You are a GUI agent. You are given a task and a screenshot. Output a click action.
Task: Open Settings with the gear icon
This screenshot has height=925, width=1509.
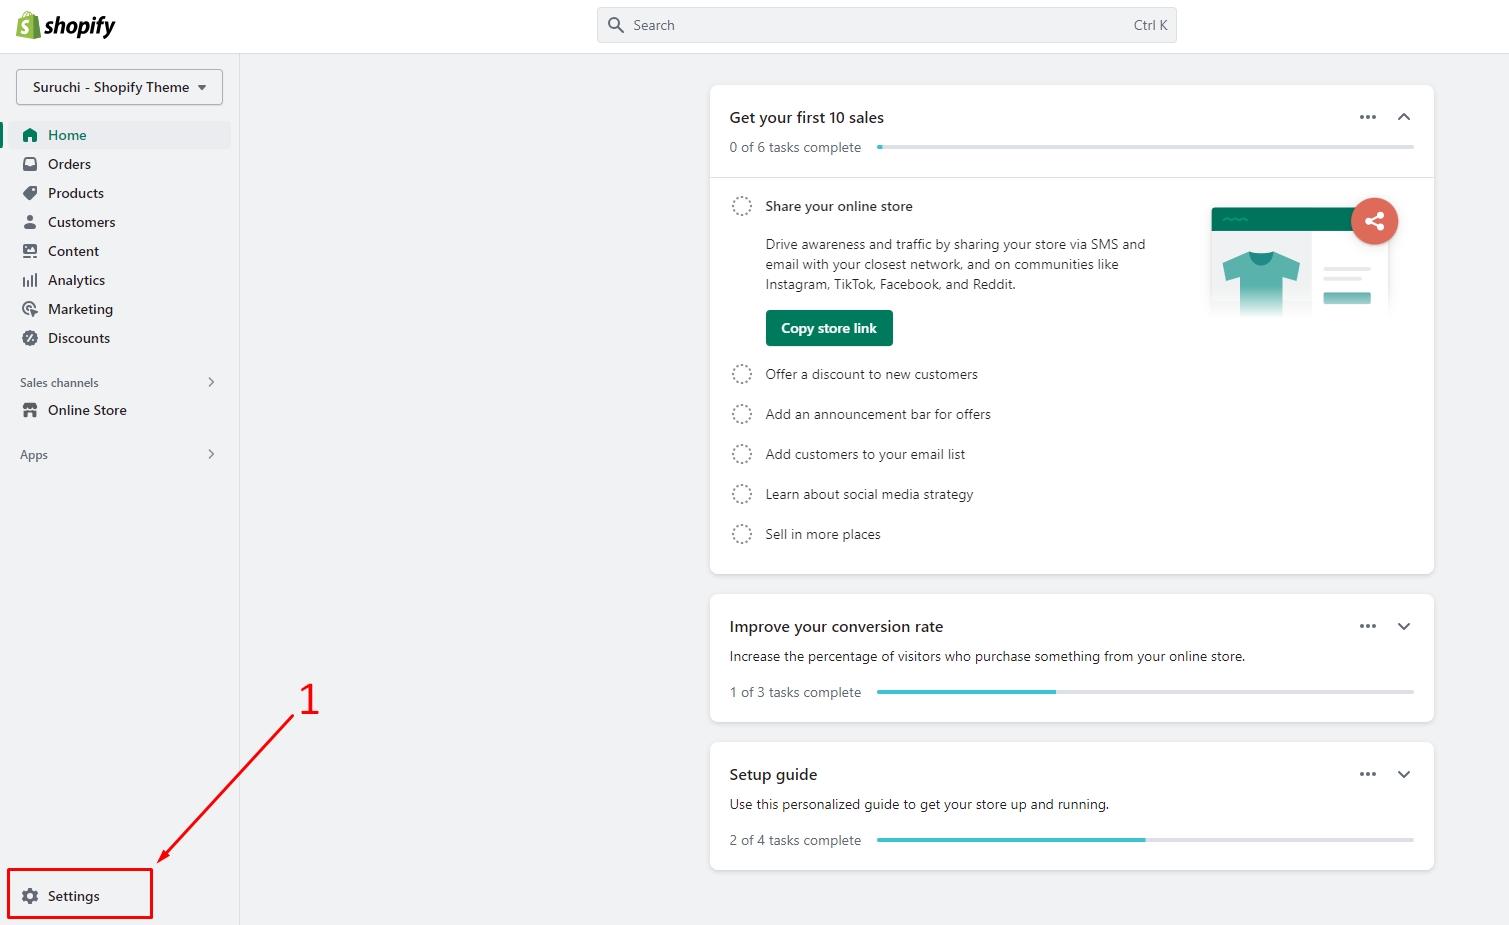(x=30, y=896)
